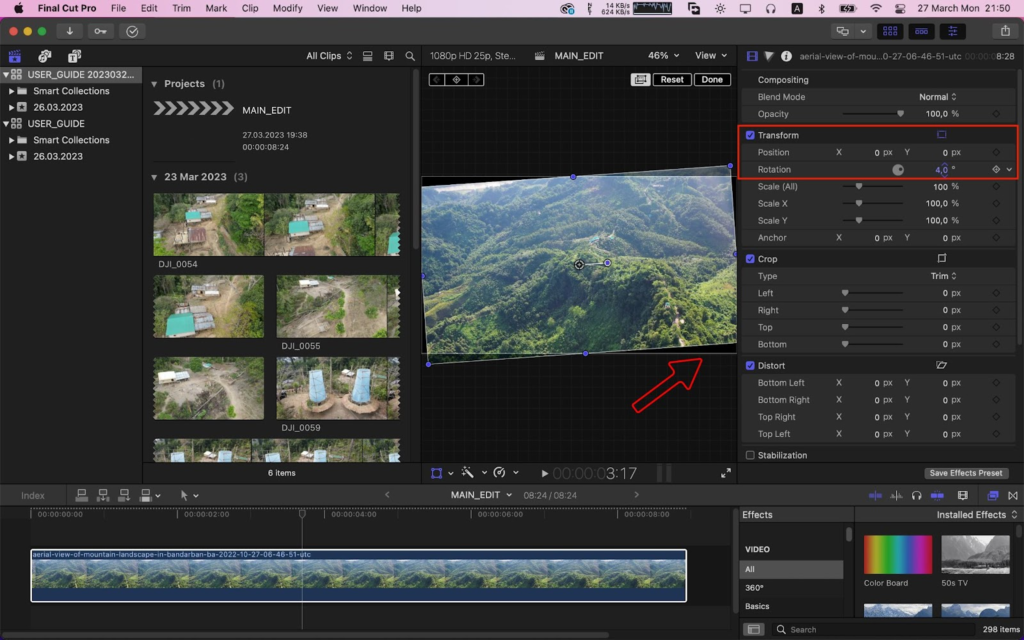This screenshot has height=640, width=1024.
Task: Toggle the Inspector panel visibility button
Action: [x=953, y=31]
